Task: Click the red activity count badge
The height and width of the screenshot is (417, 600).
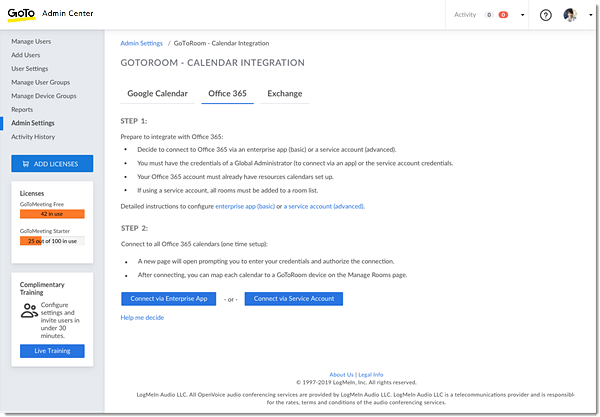Action: coord(503,15)
